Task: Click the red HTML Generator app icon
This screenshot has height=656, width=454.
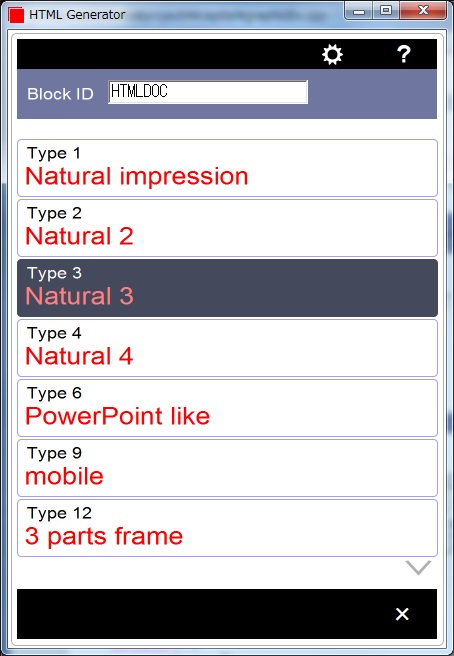Action: (16, 15)
